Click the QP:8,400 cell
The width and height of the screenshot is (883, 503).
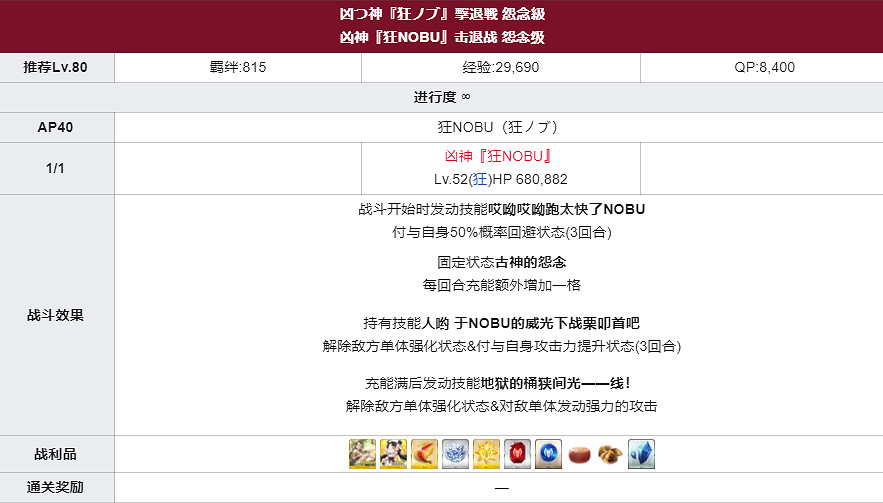coord(762,68)
